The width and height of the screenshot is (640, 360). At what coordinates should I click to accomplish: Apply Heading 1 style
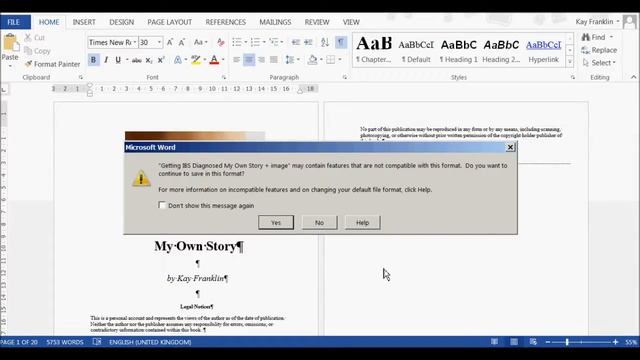click(x=458, y=50)
